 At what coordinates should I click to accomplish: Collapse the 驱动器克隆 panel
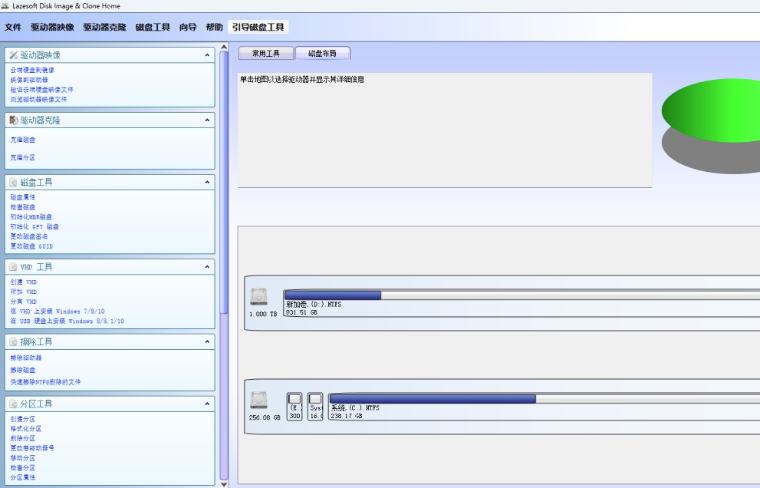[207, 120]
